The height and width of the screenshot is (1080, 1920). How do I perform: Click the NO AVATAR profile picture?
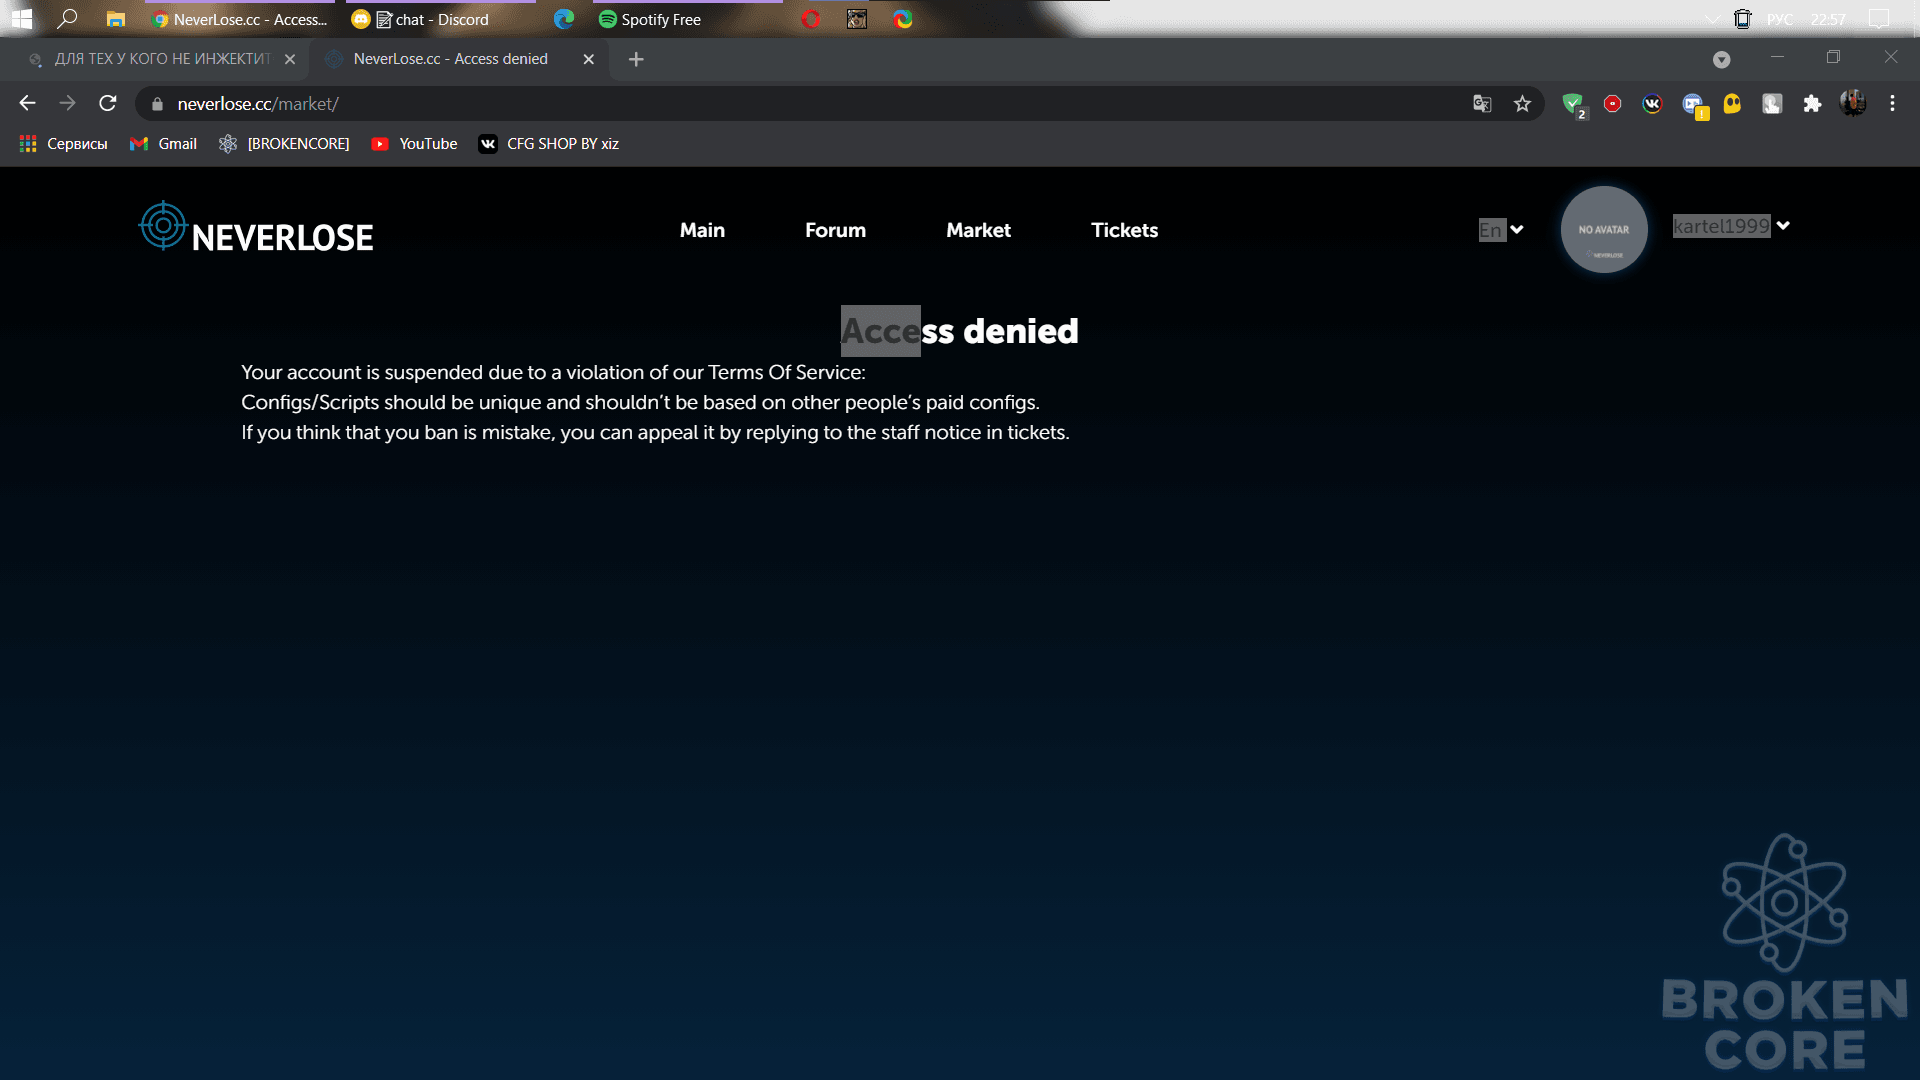1603,229
